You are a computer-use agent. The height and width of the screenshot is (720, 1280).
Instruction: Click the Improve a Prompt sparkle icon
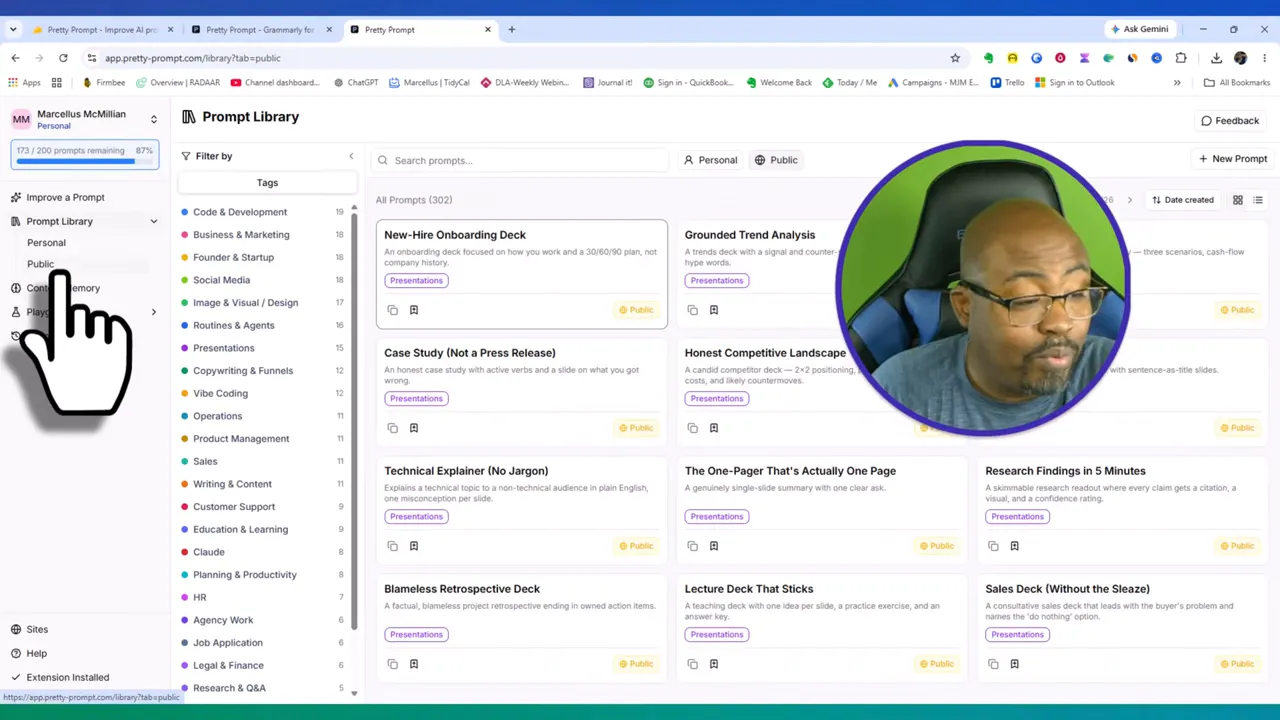(x=16, y=197)
